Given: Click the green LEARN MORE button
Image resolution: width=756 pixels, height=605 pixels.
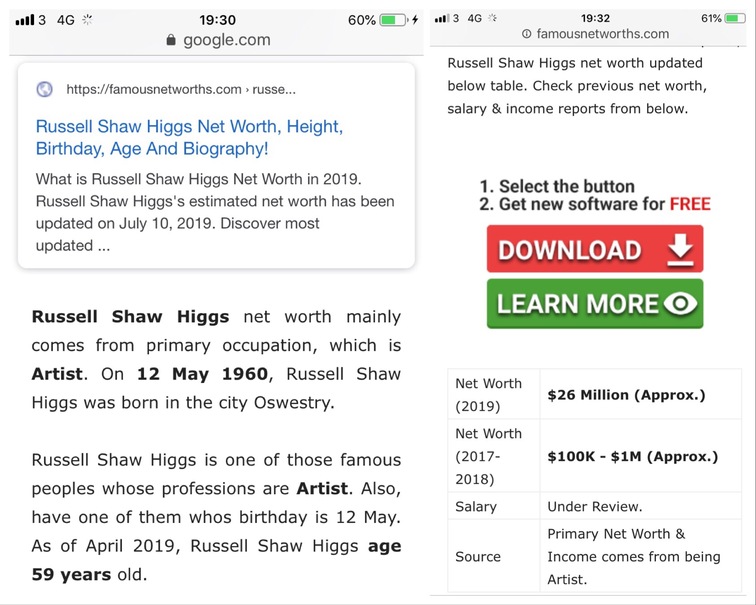Looking at the screenshot, I should tap(595, 304).
